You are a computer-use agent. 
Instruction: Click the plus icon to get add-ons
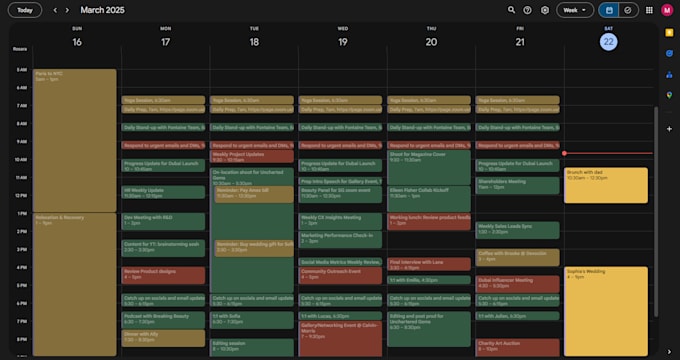pyautogui.click(x=669, y=129)
